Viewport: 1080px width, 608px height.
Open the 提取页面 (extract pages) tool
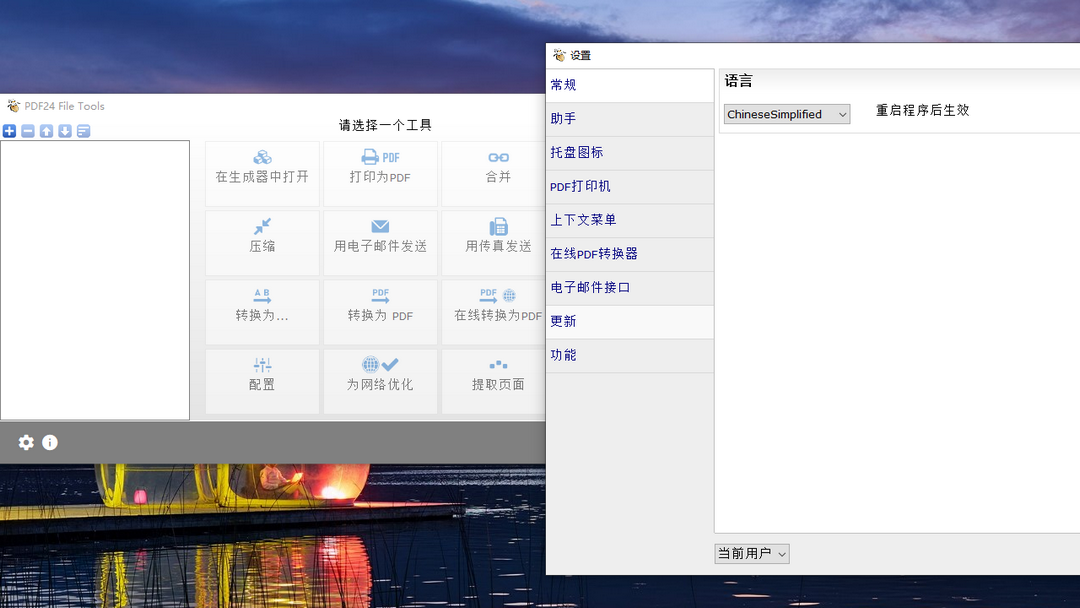pyautogui.click(x=496, y=381)
